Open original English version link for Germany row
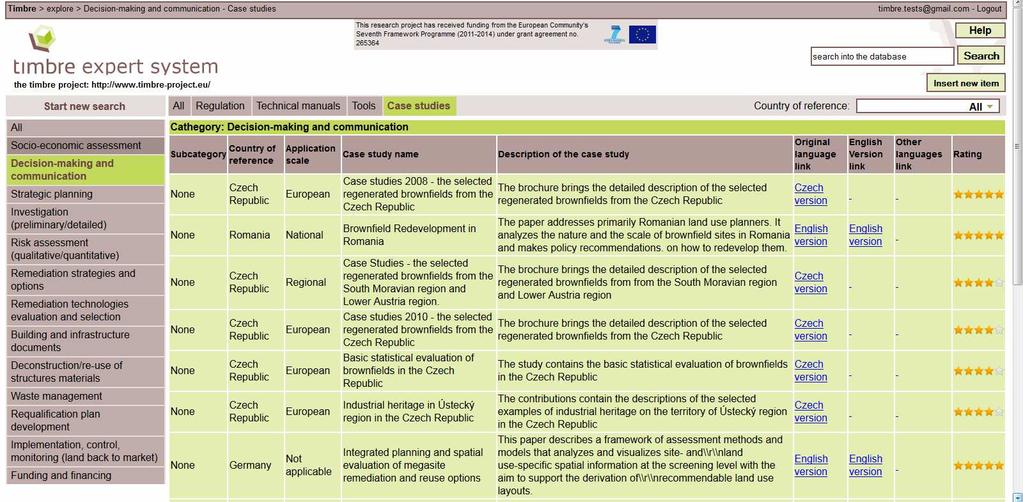 click(811, 465)
